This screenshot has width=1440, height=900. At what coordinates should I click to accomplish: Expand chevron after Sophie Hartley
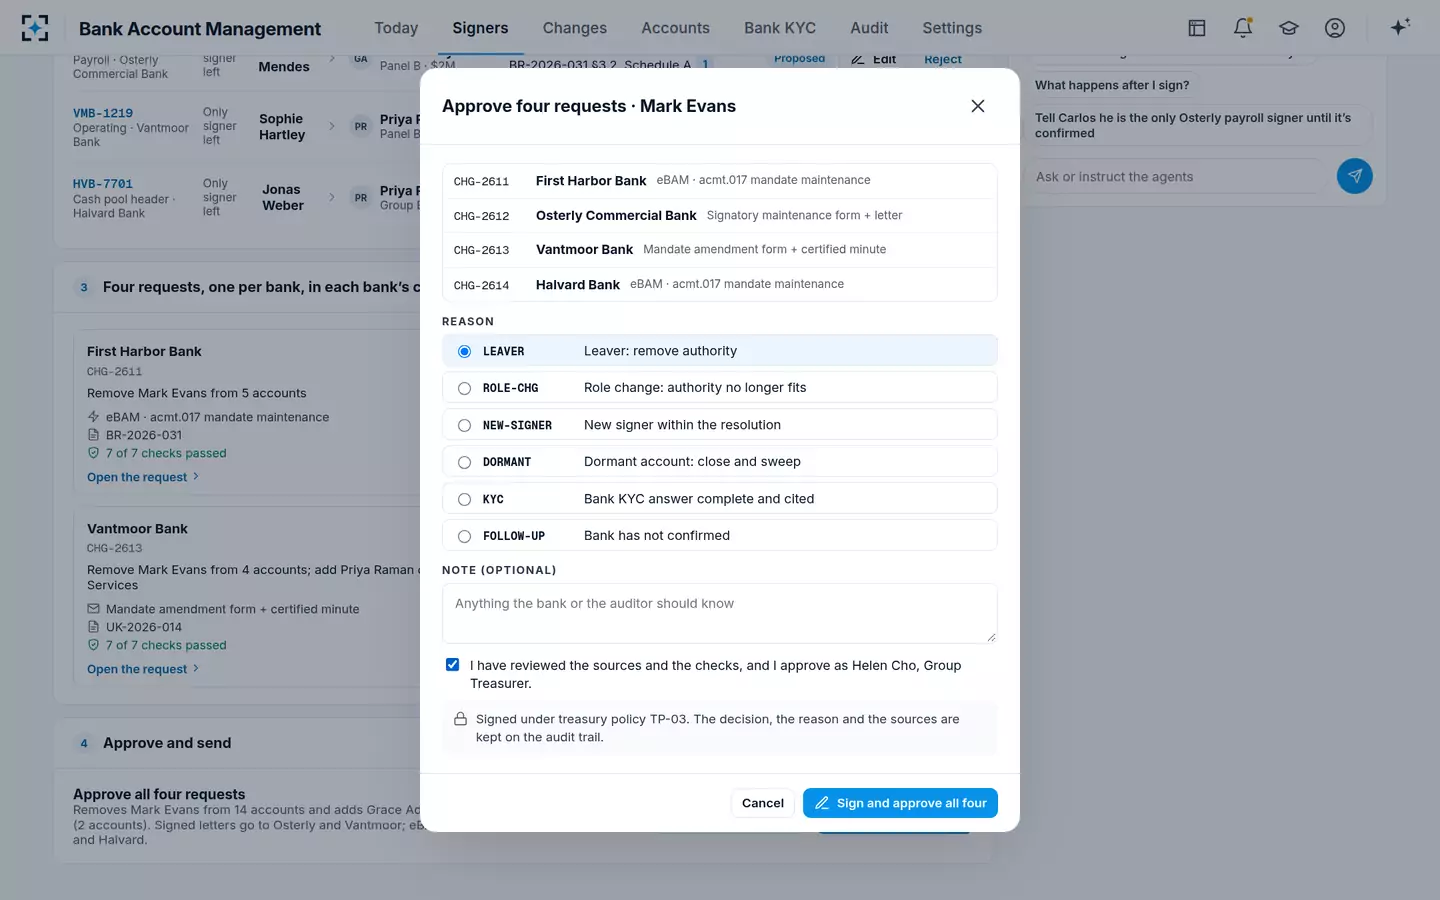(x=332, y=126)
